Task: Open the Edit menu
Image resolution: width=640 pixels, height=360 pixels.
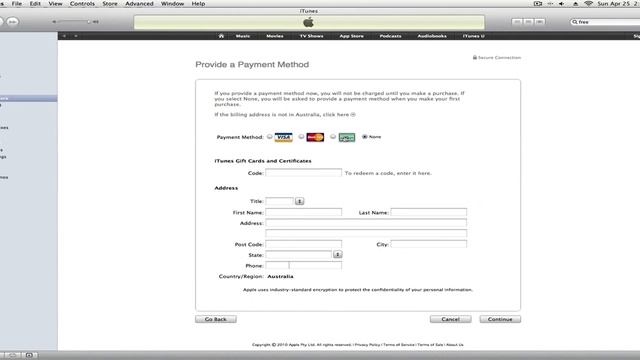Action: point(35,4)
